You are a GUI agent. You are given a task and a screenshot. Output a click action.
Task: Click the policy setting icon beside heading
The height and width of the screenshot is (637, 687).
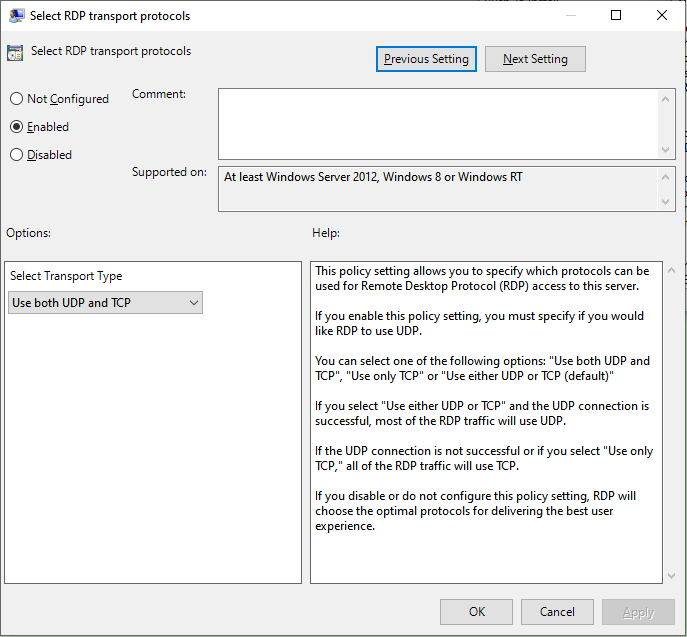tap(15, 53)
